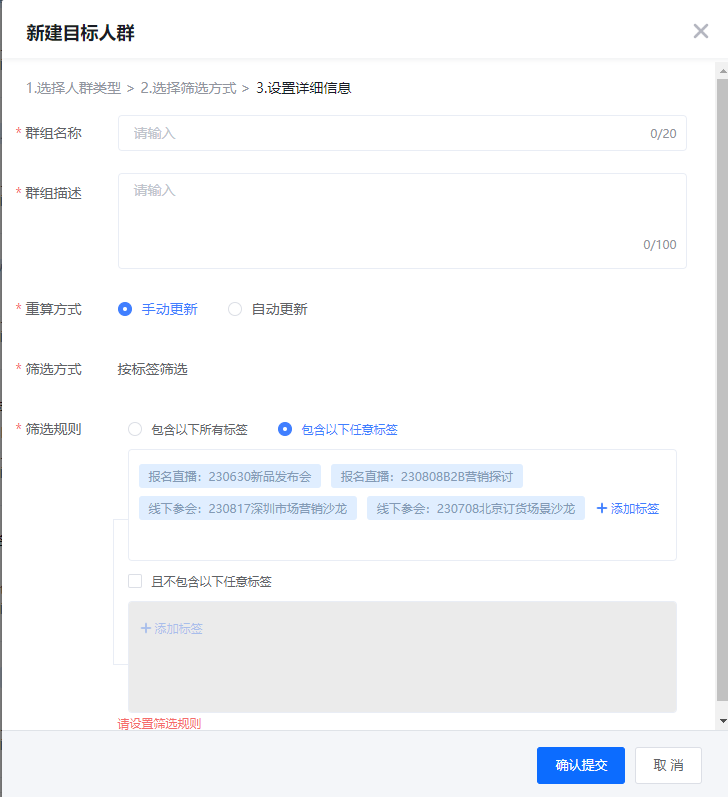
Task: Close the 新建目标人群 dialog
Action: 701,32
